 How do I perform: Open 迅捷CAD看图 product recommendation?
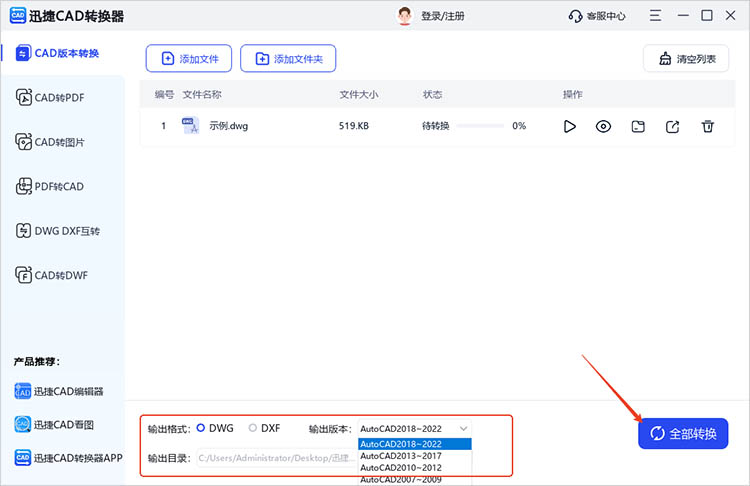54,424
